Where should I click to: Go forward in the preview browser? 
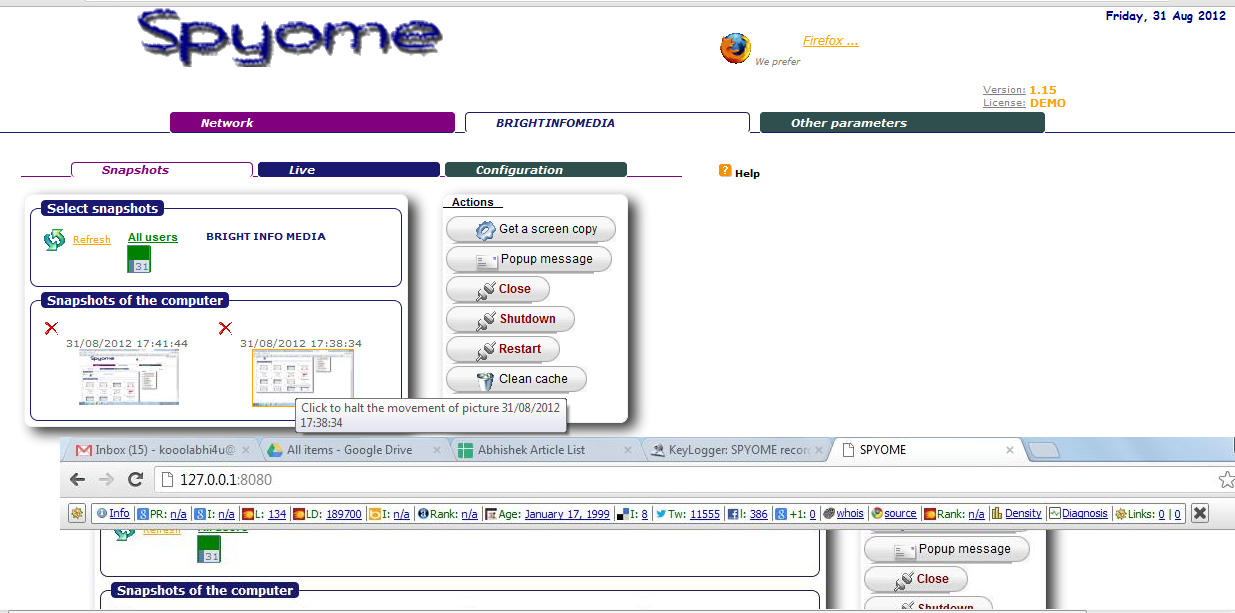[x=106, y=480]
